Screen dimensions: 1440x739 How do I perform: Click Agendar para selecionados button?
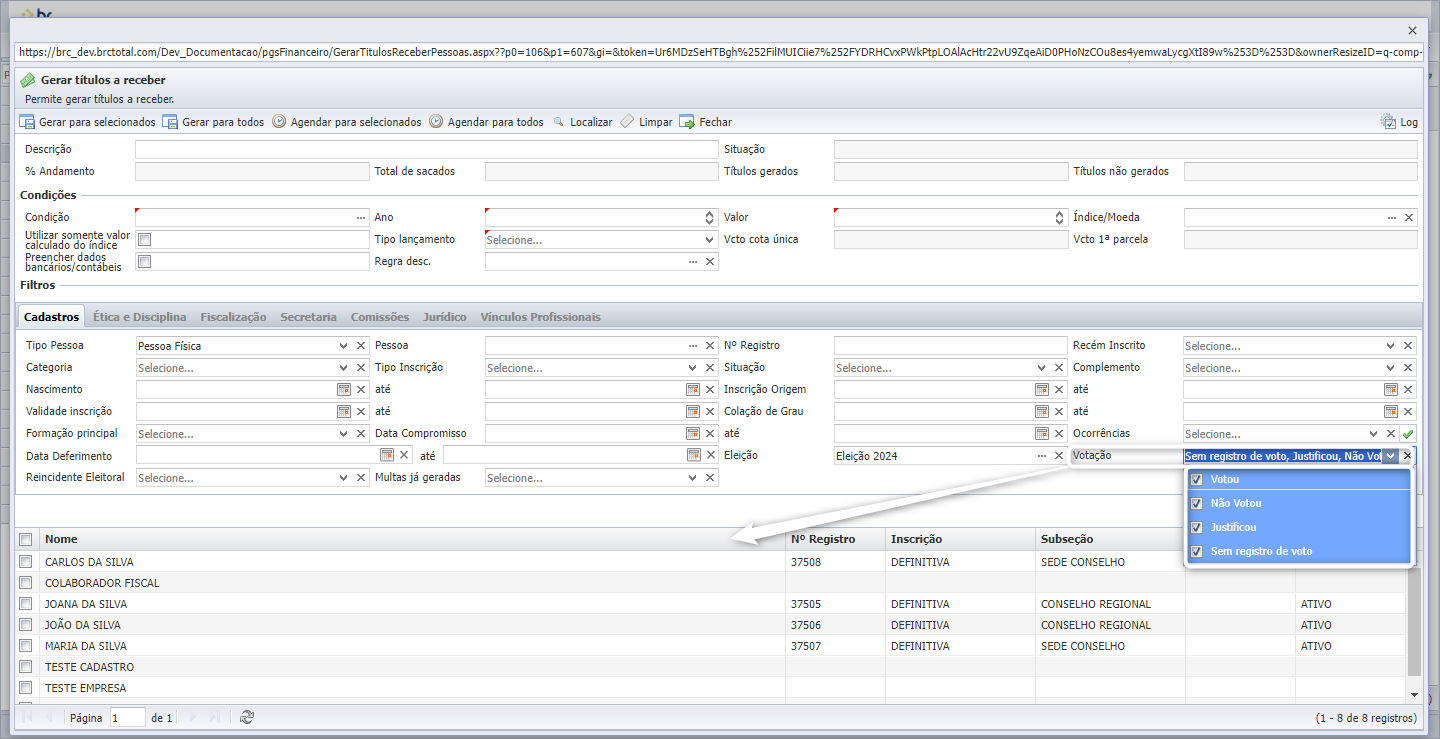coord(347,122)
